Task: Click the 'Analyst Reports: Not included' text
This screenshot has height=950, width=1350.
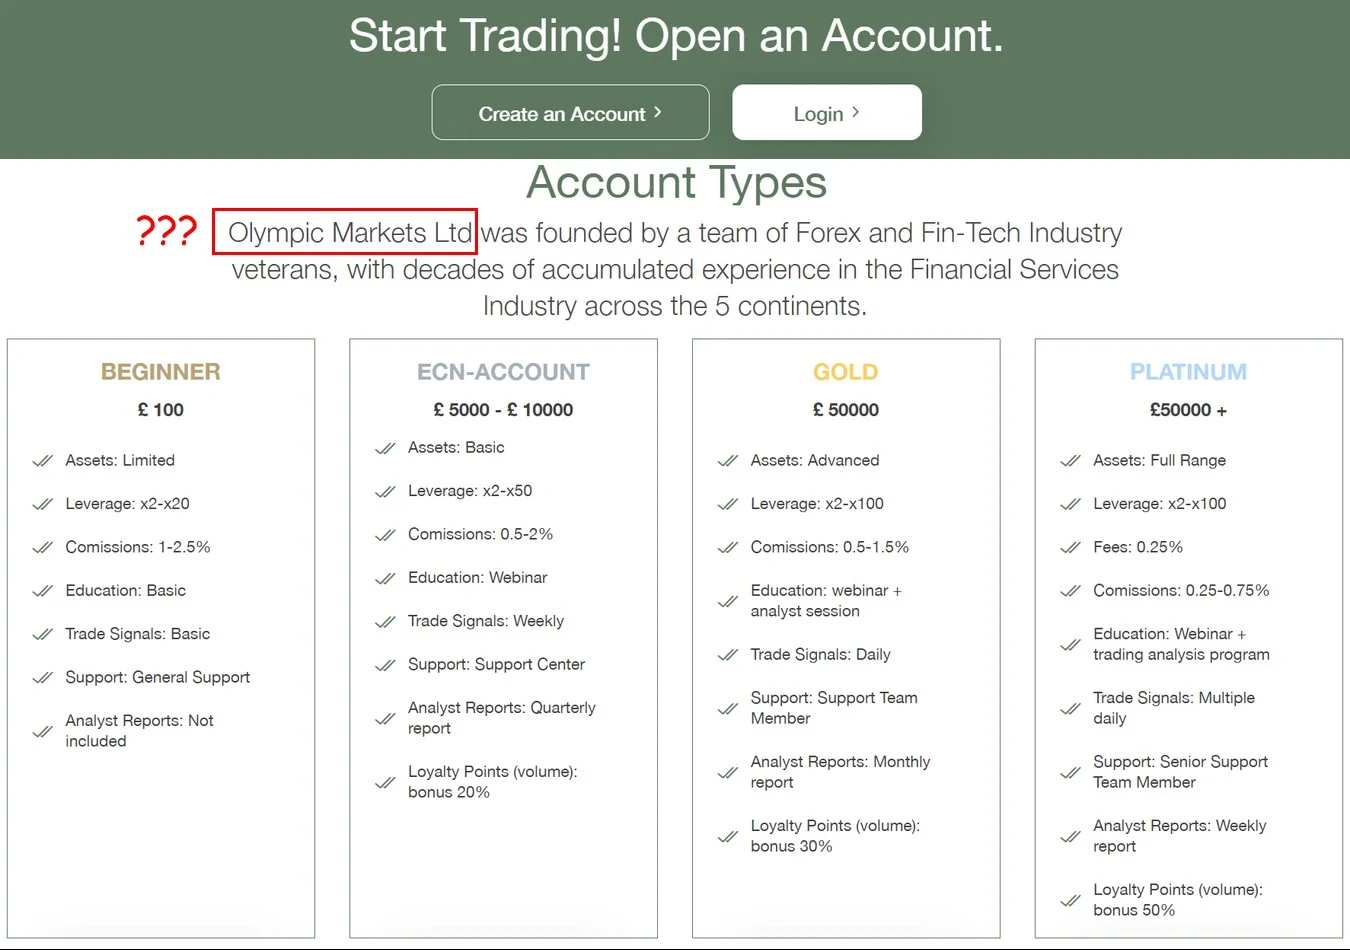Action: click(x=140, y=731)
